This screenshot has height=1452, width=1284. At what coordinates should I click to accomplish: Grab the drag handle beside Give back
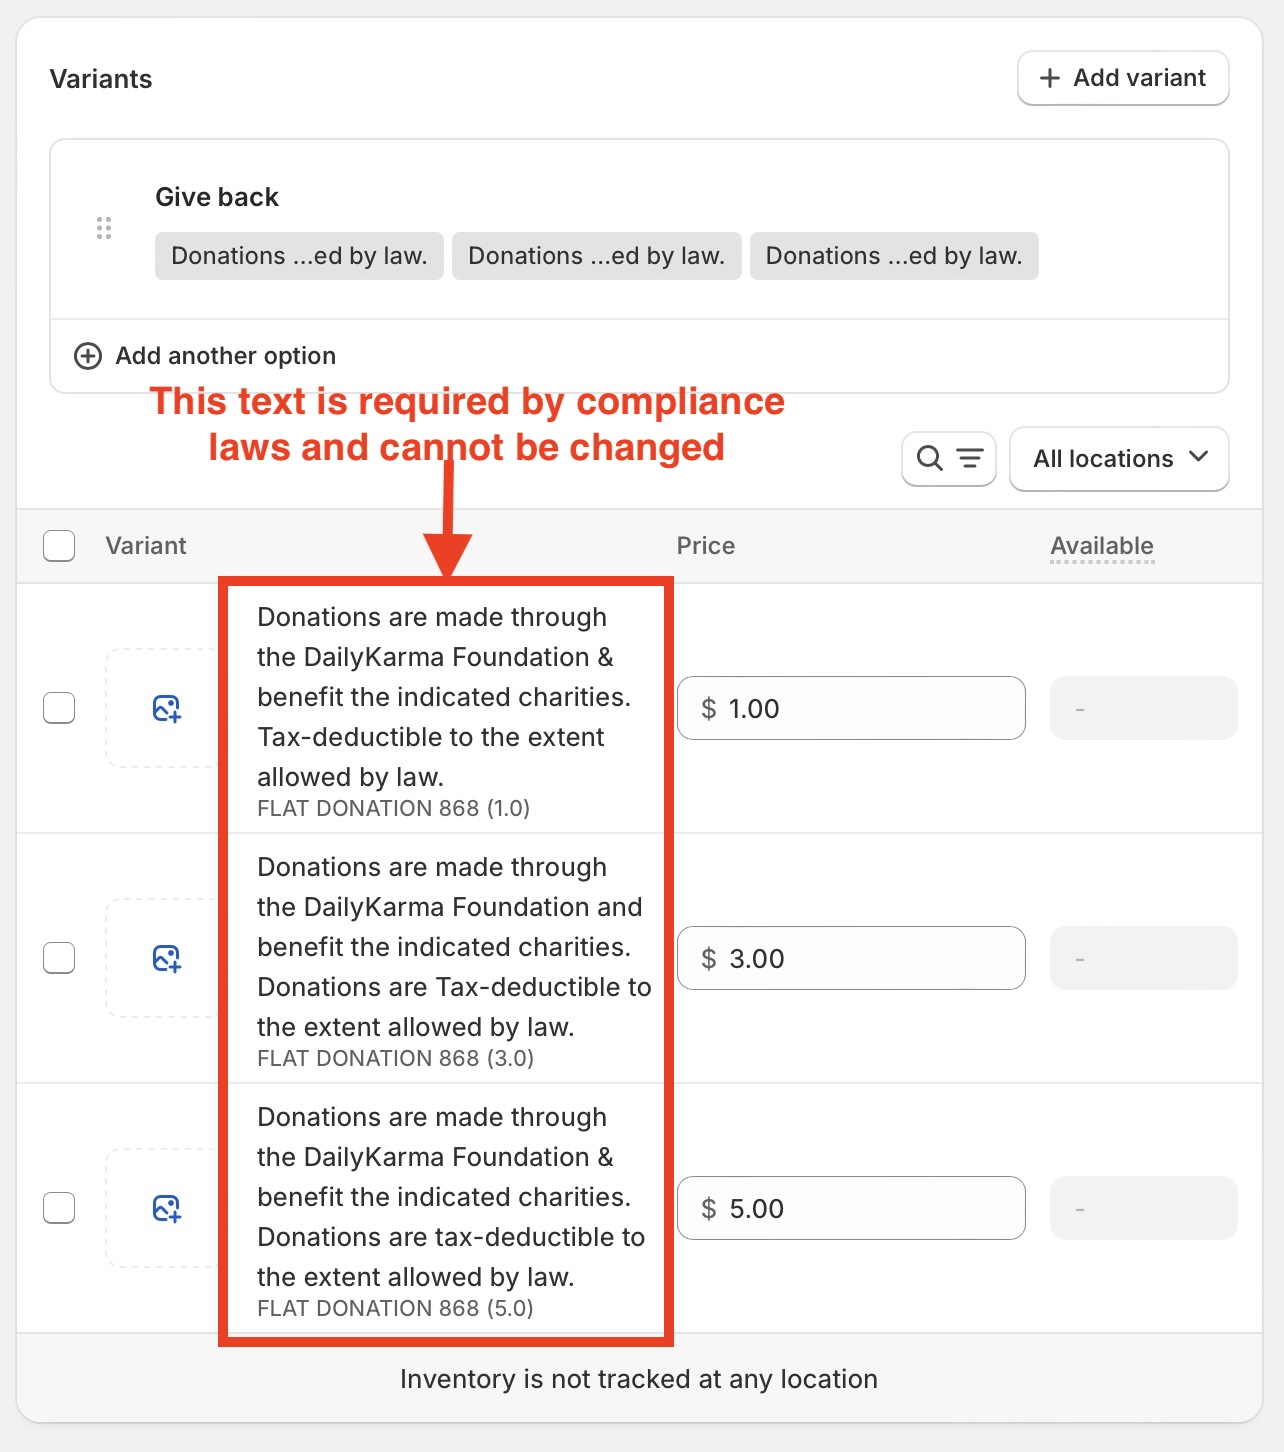104,228
